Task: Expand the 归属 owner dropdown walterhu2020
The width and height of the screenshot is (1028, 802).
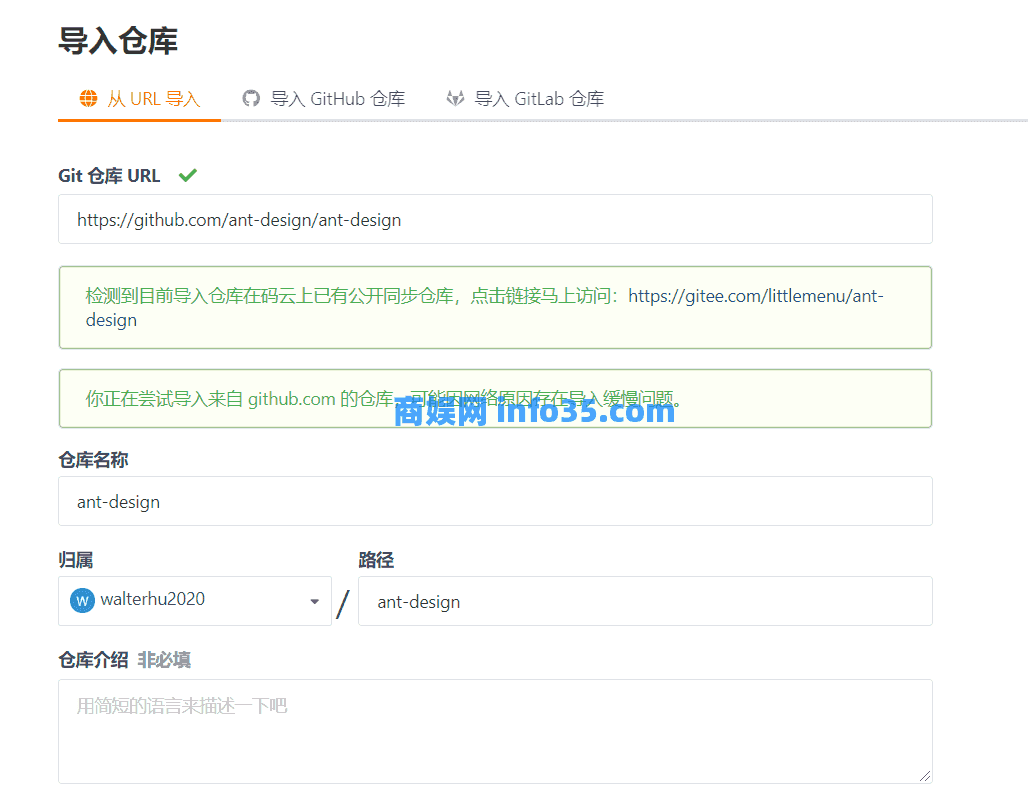Action: click(195, 601)
